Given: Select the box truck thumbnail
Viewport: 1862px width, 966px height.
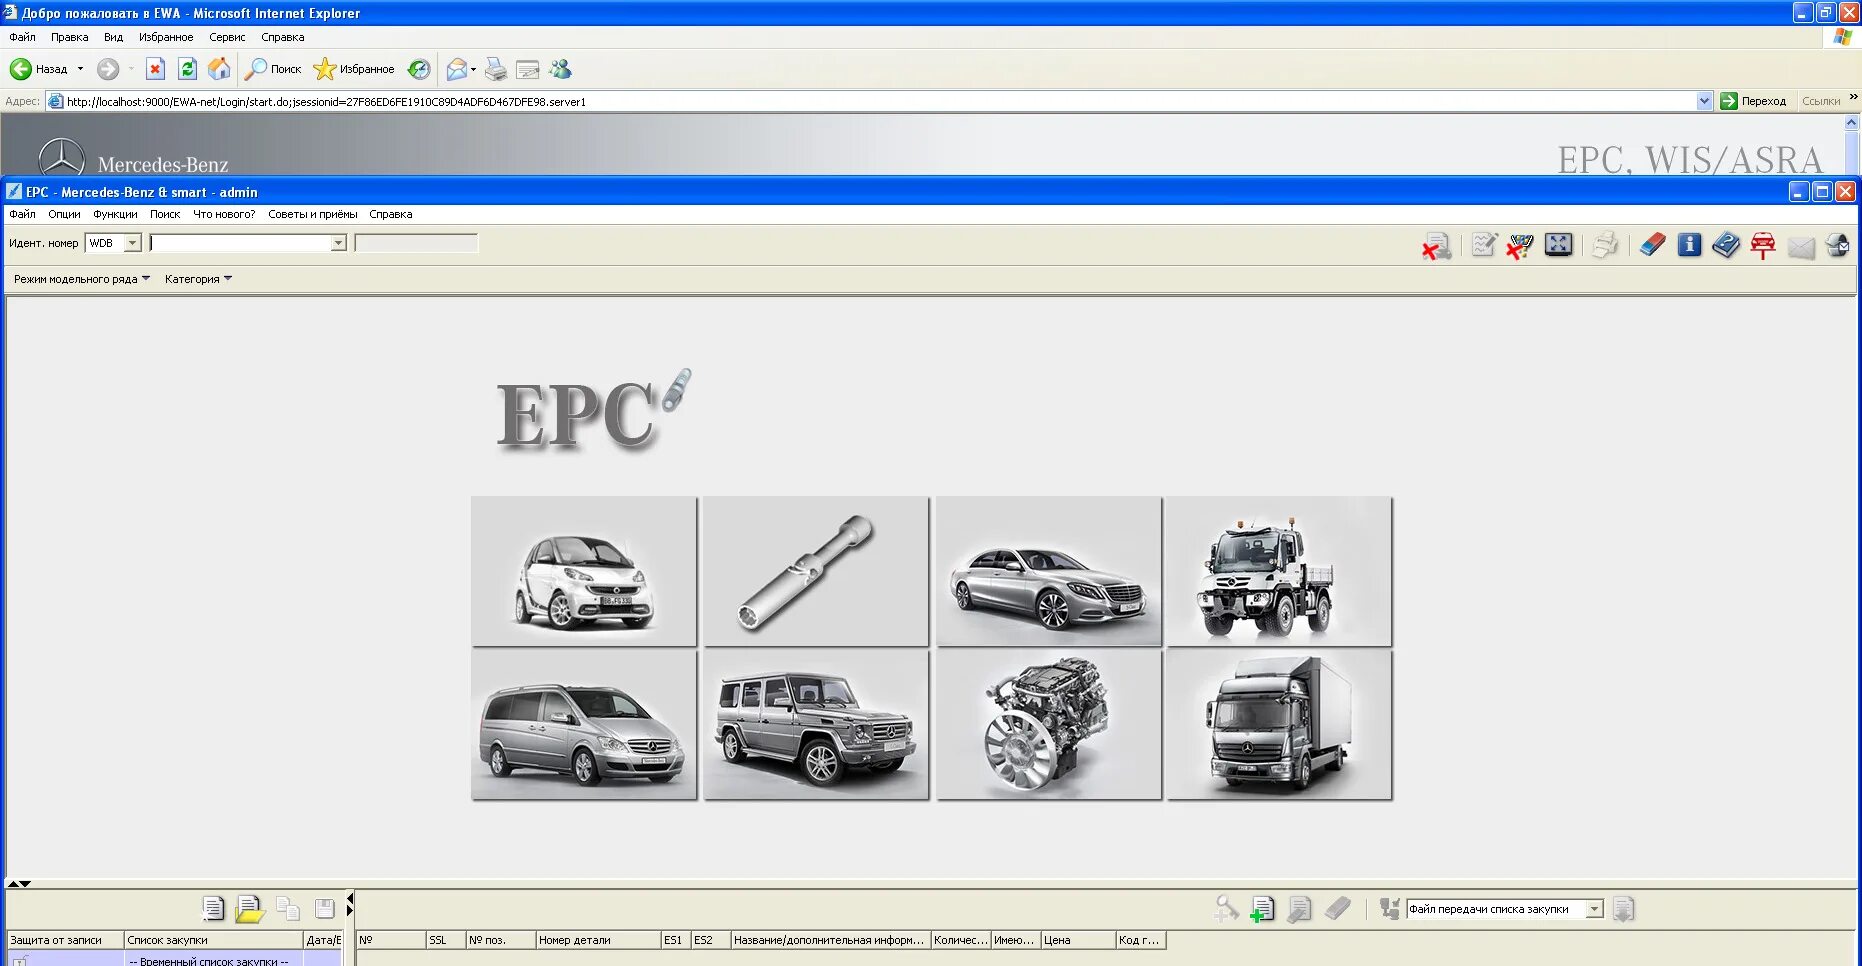Looking at the screenshot, I should point(1279,725).
